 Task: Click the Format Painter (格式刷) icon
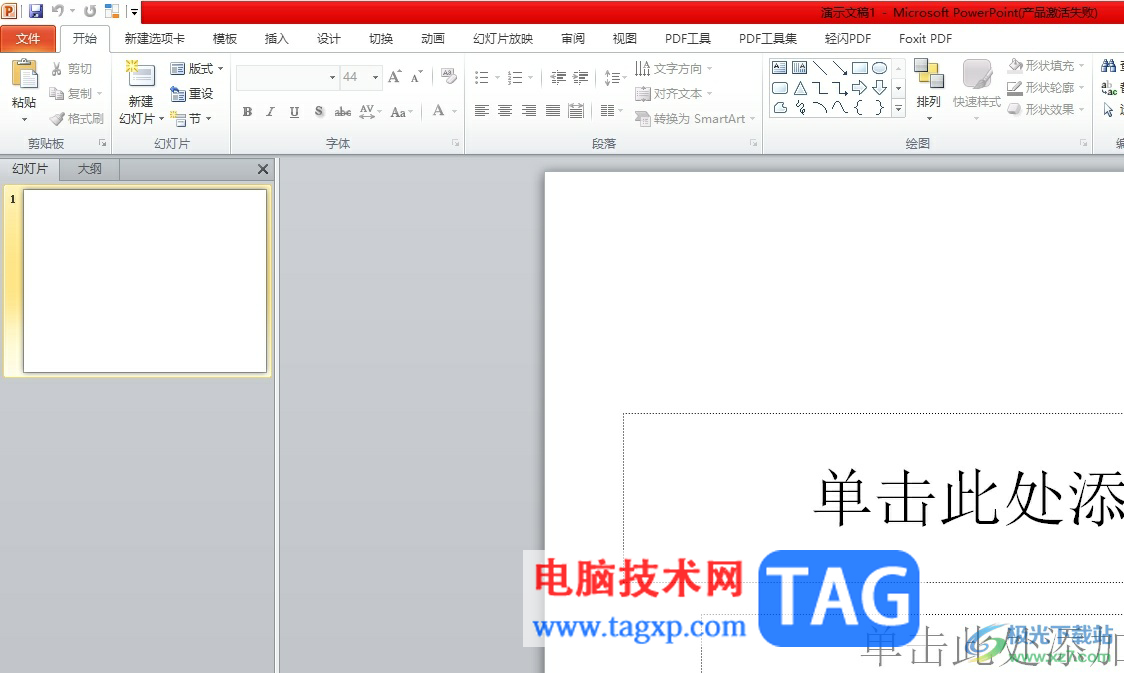(57, 119)
